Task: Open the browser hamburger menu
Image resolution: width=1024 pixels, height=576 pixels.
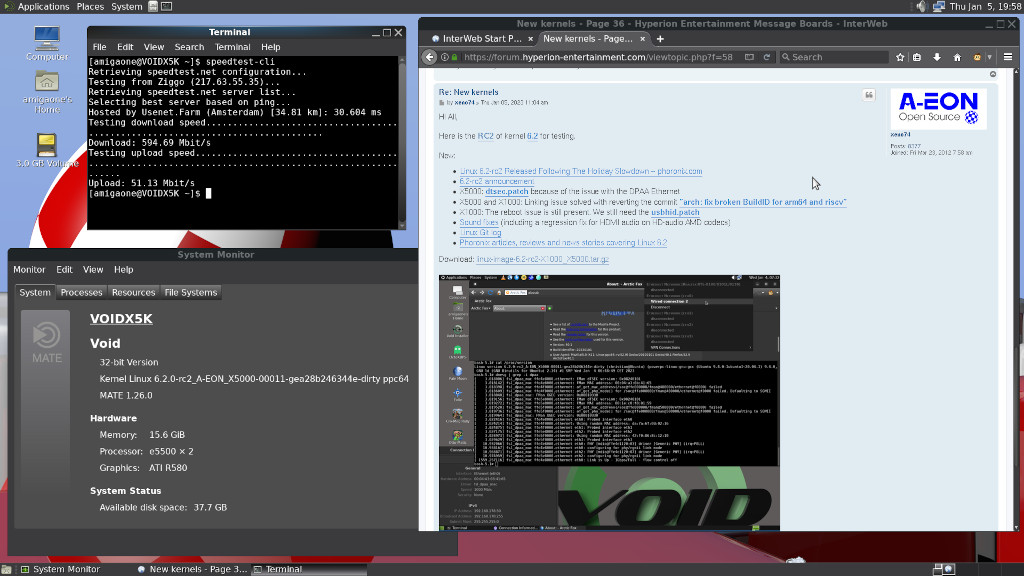Action: click(x=1008, y=57)
